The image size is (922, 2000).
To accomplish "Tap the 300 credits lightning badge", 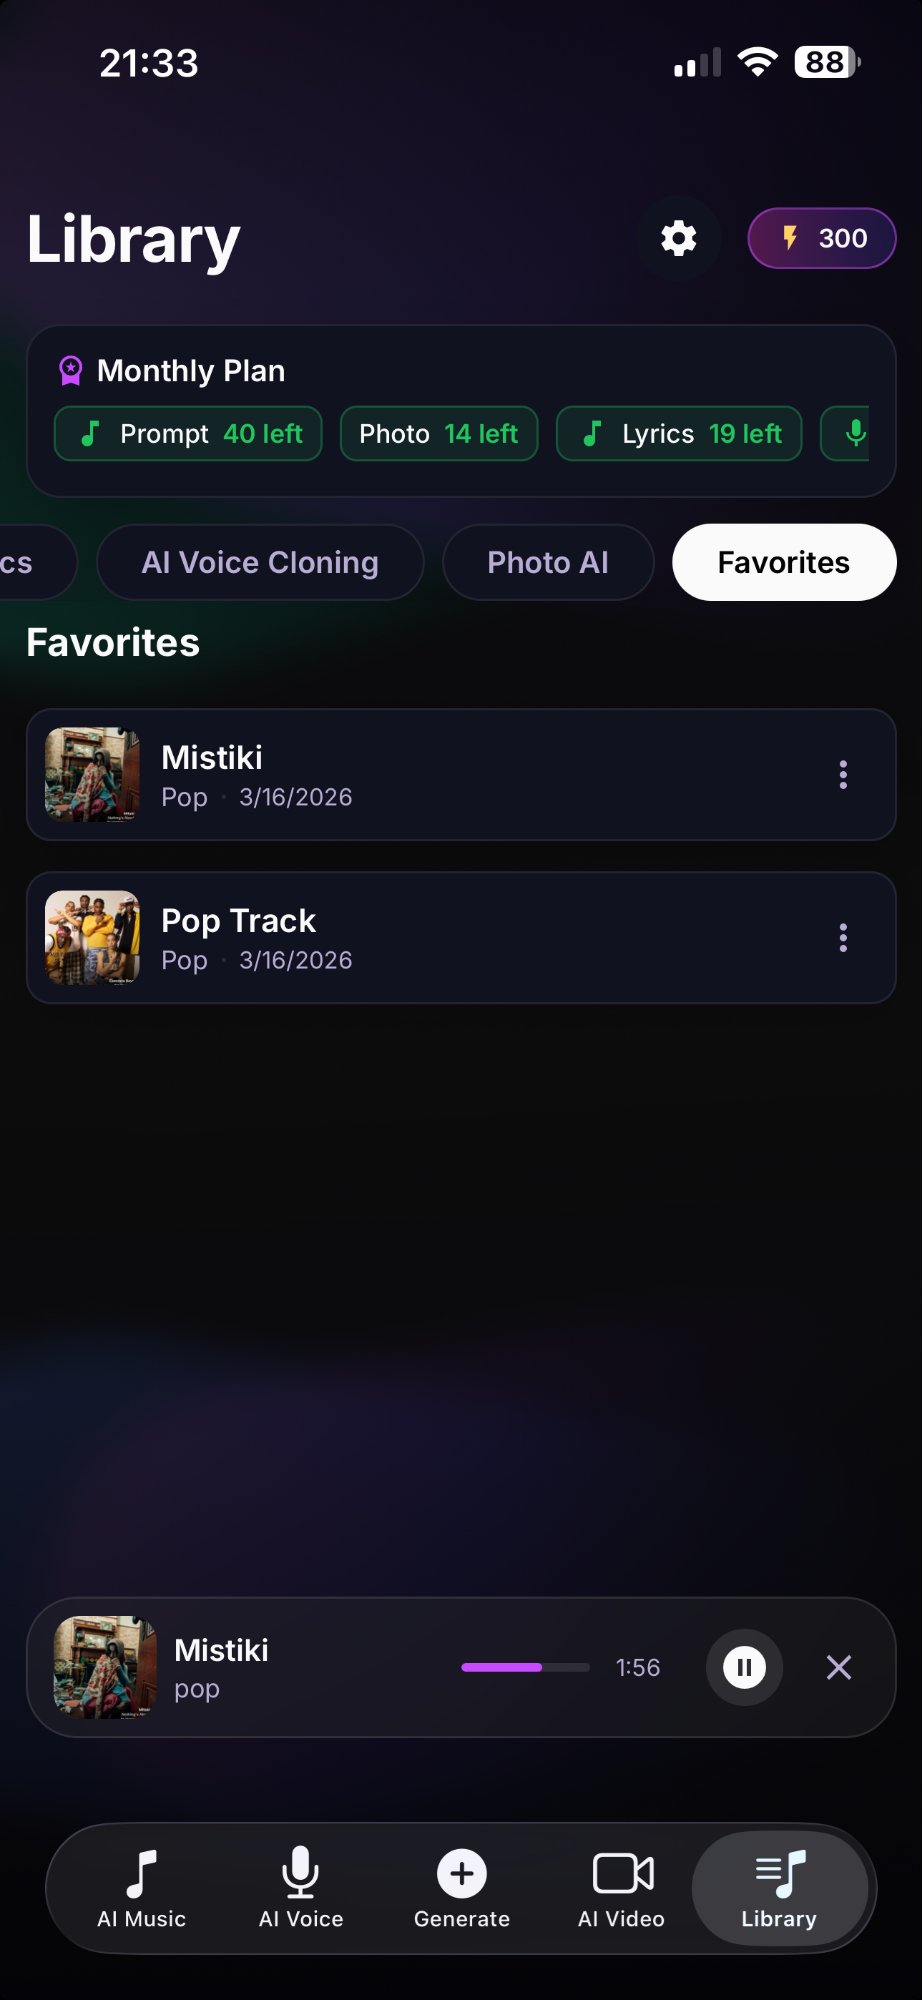I will pos(822,238).
